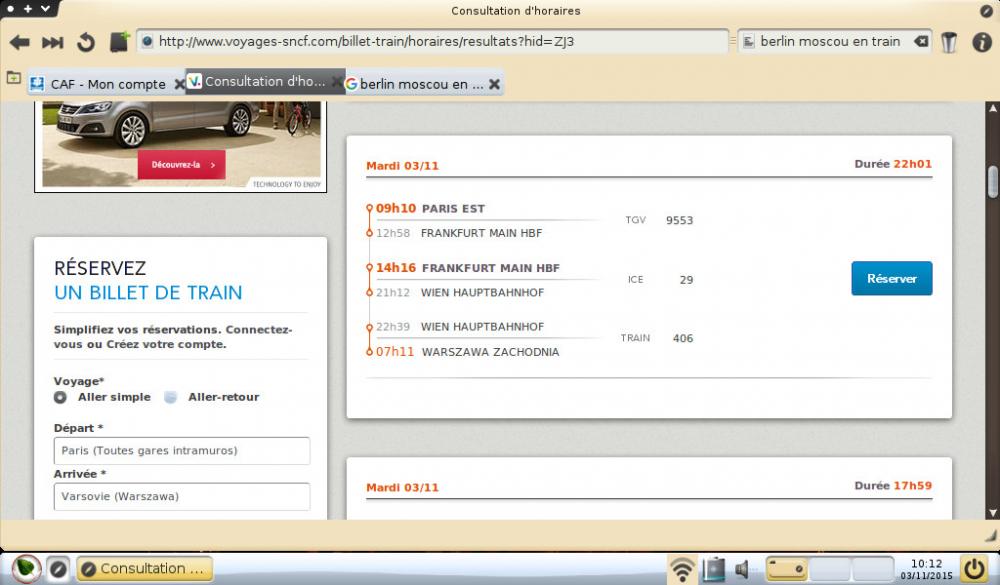The height and width of the screenshot is (585, 1000).
Task: Click the fast-forward navigation icon
Action: [52, 42]
